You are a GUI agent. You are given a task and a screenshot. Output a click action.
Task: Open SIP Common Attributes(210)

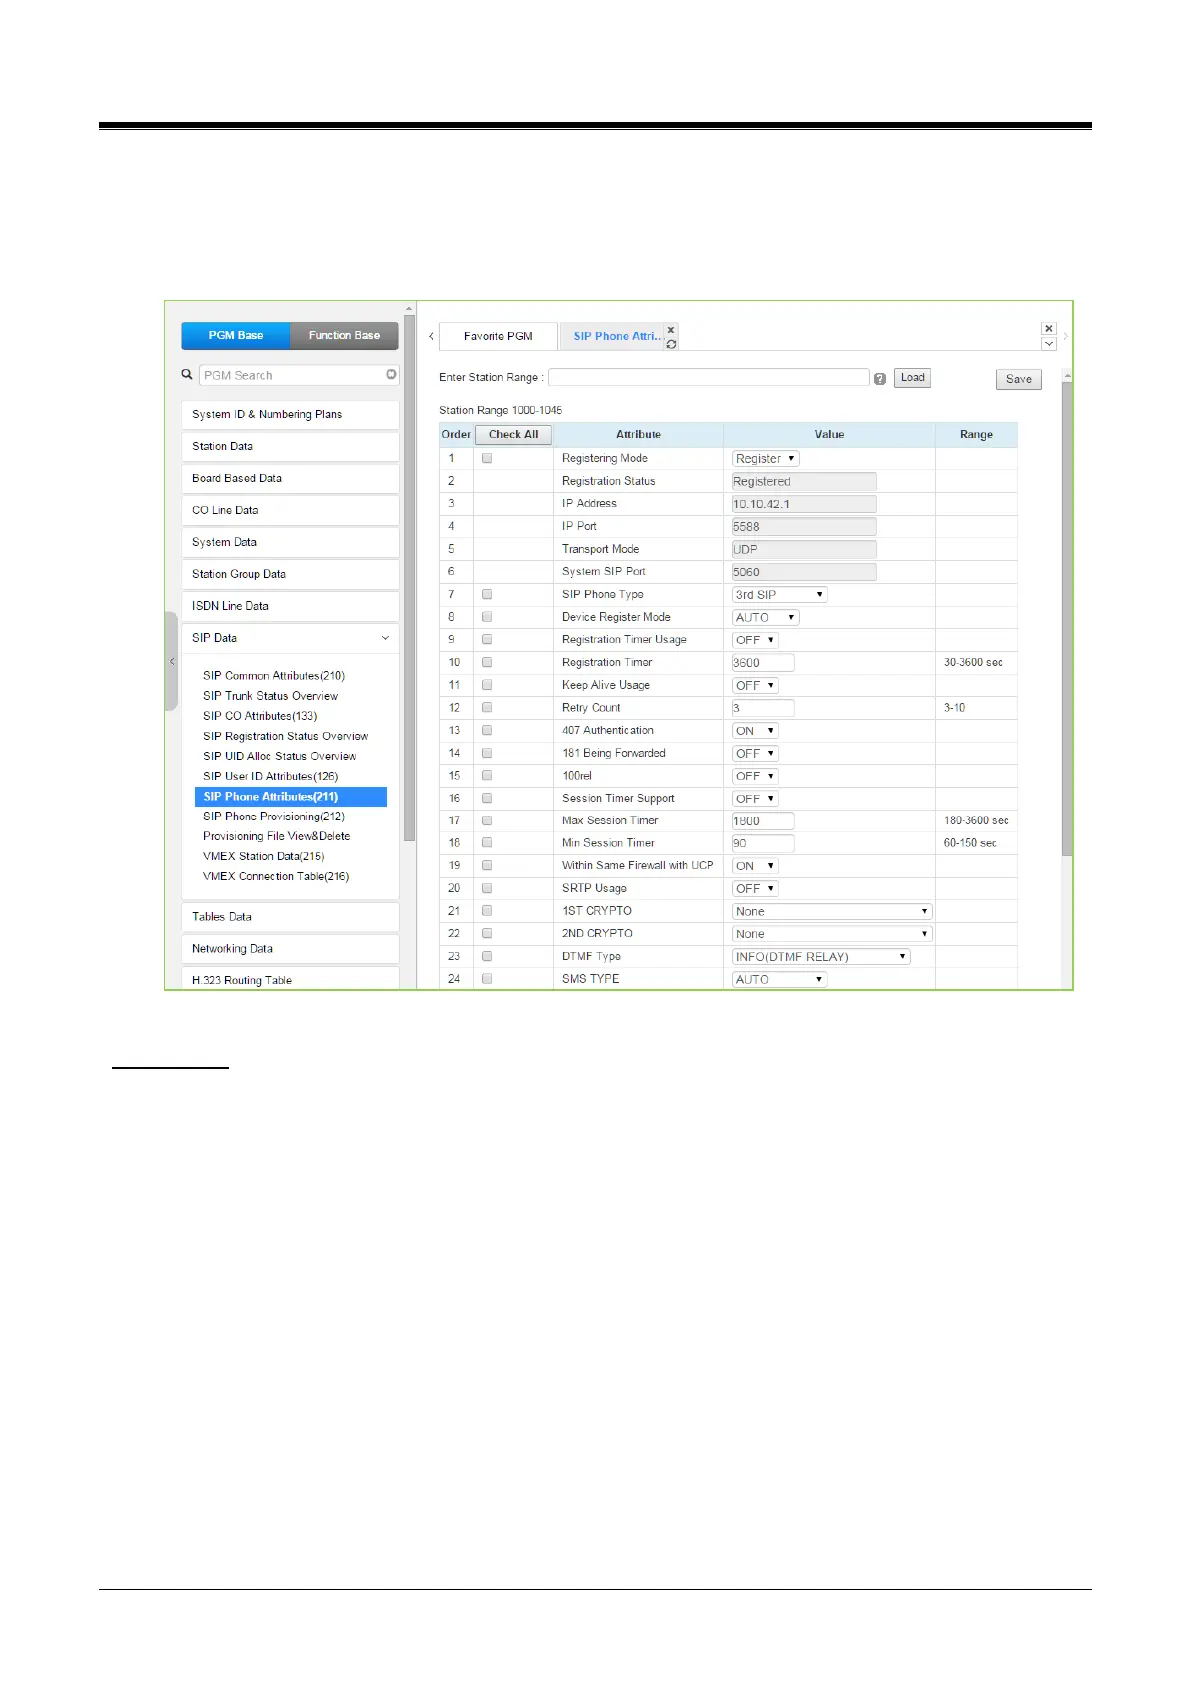pyautogui.click(x=274, y=676)
